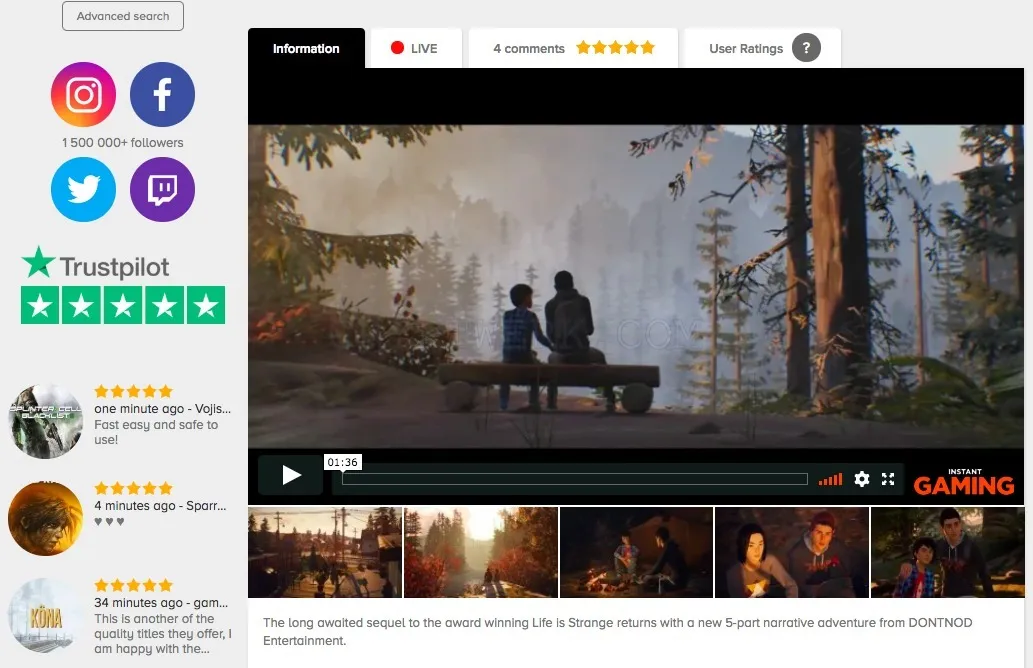Click the red live indicator dot
This screenshot has height=668, width=1033.
(x=397, y=47)
